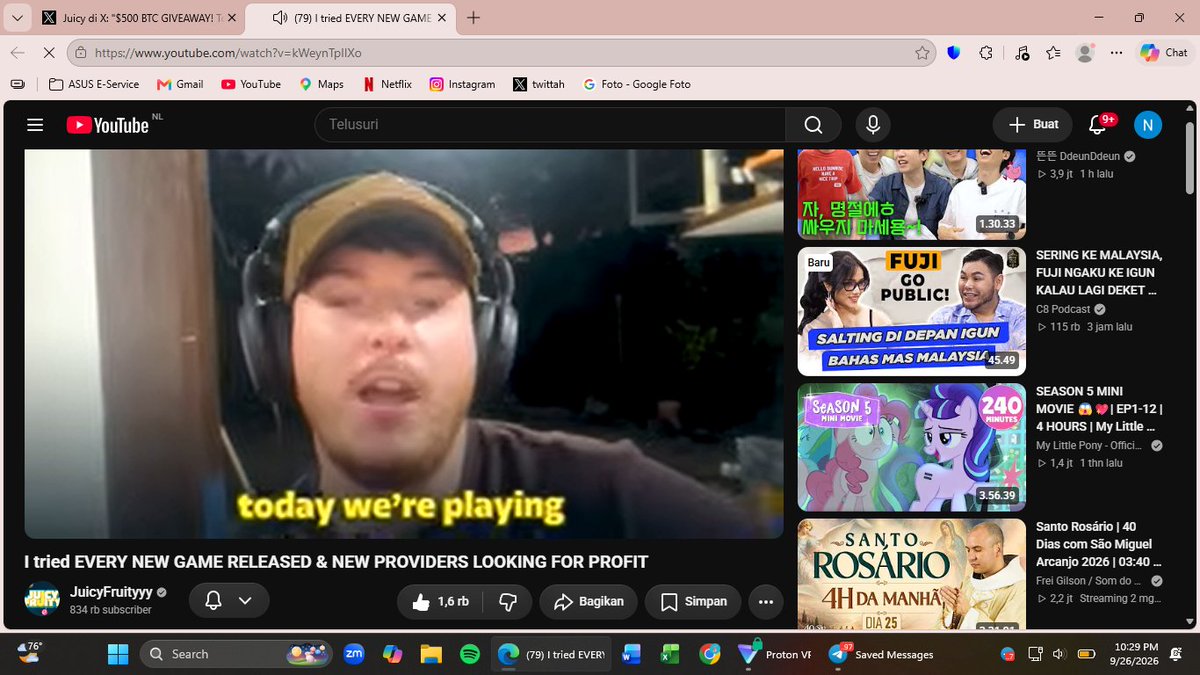Save the video with the Simpan button
The width and height of the screenshot is (1200, 675).
tap(692, 601)
